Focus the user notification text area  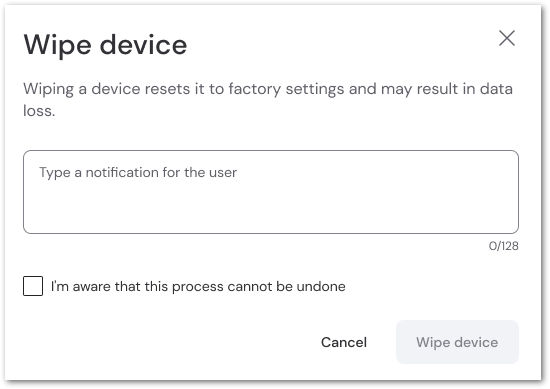click(271, 192)
